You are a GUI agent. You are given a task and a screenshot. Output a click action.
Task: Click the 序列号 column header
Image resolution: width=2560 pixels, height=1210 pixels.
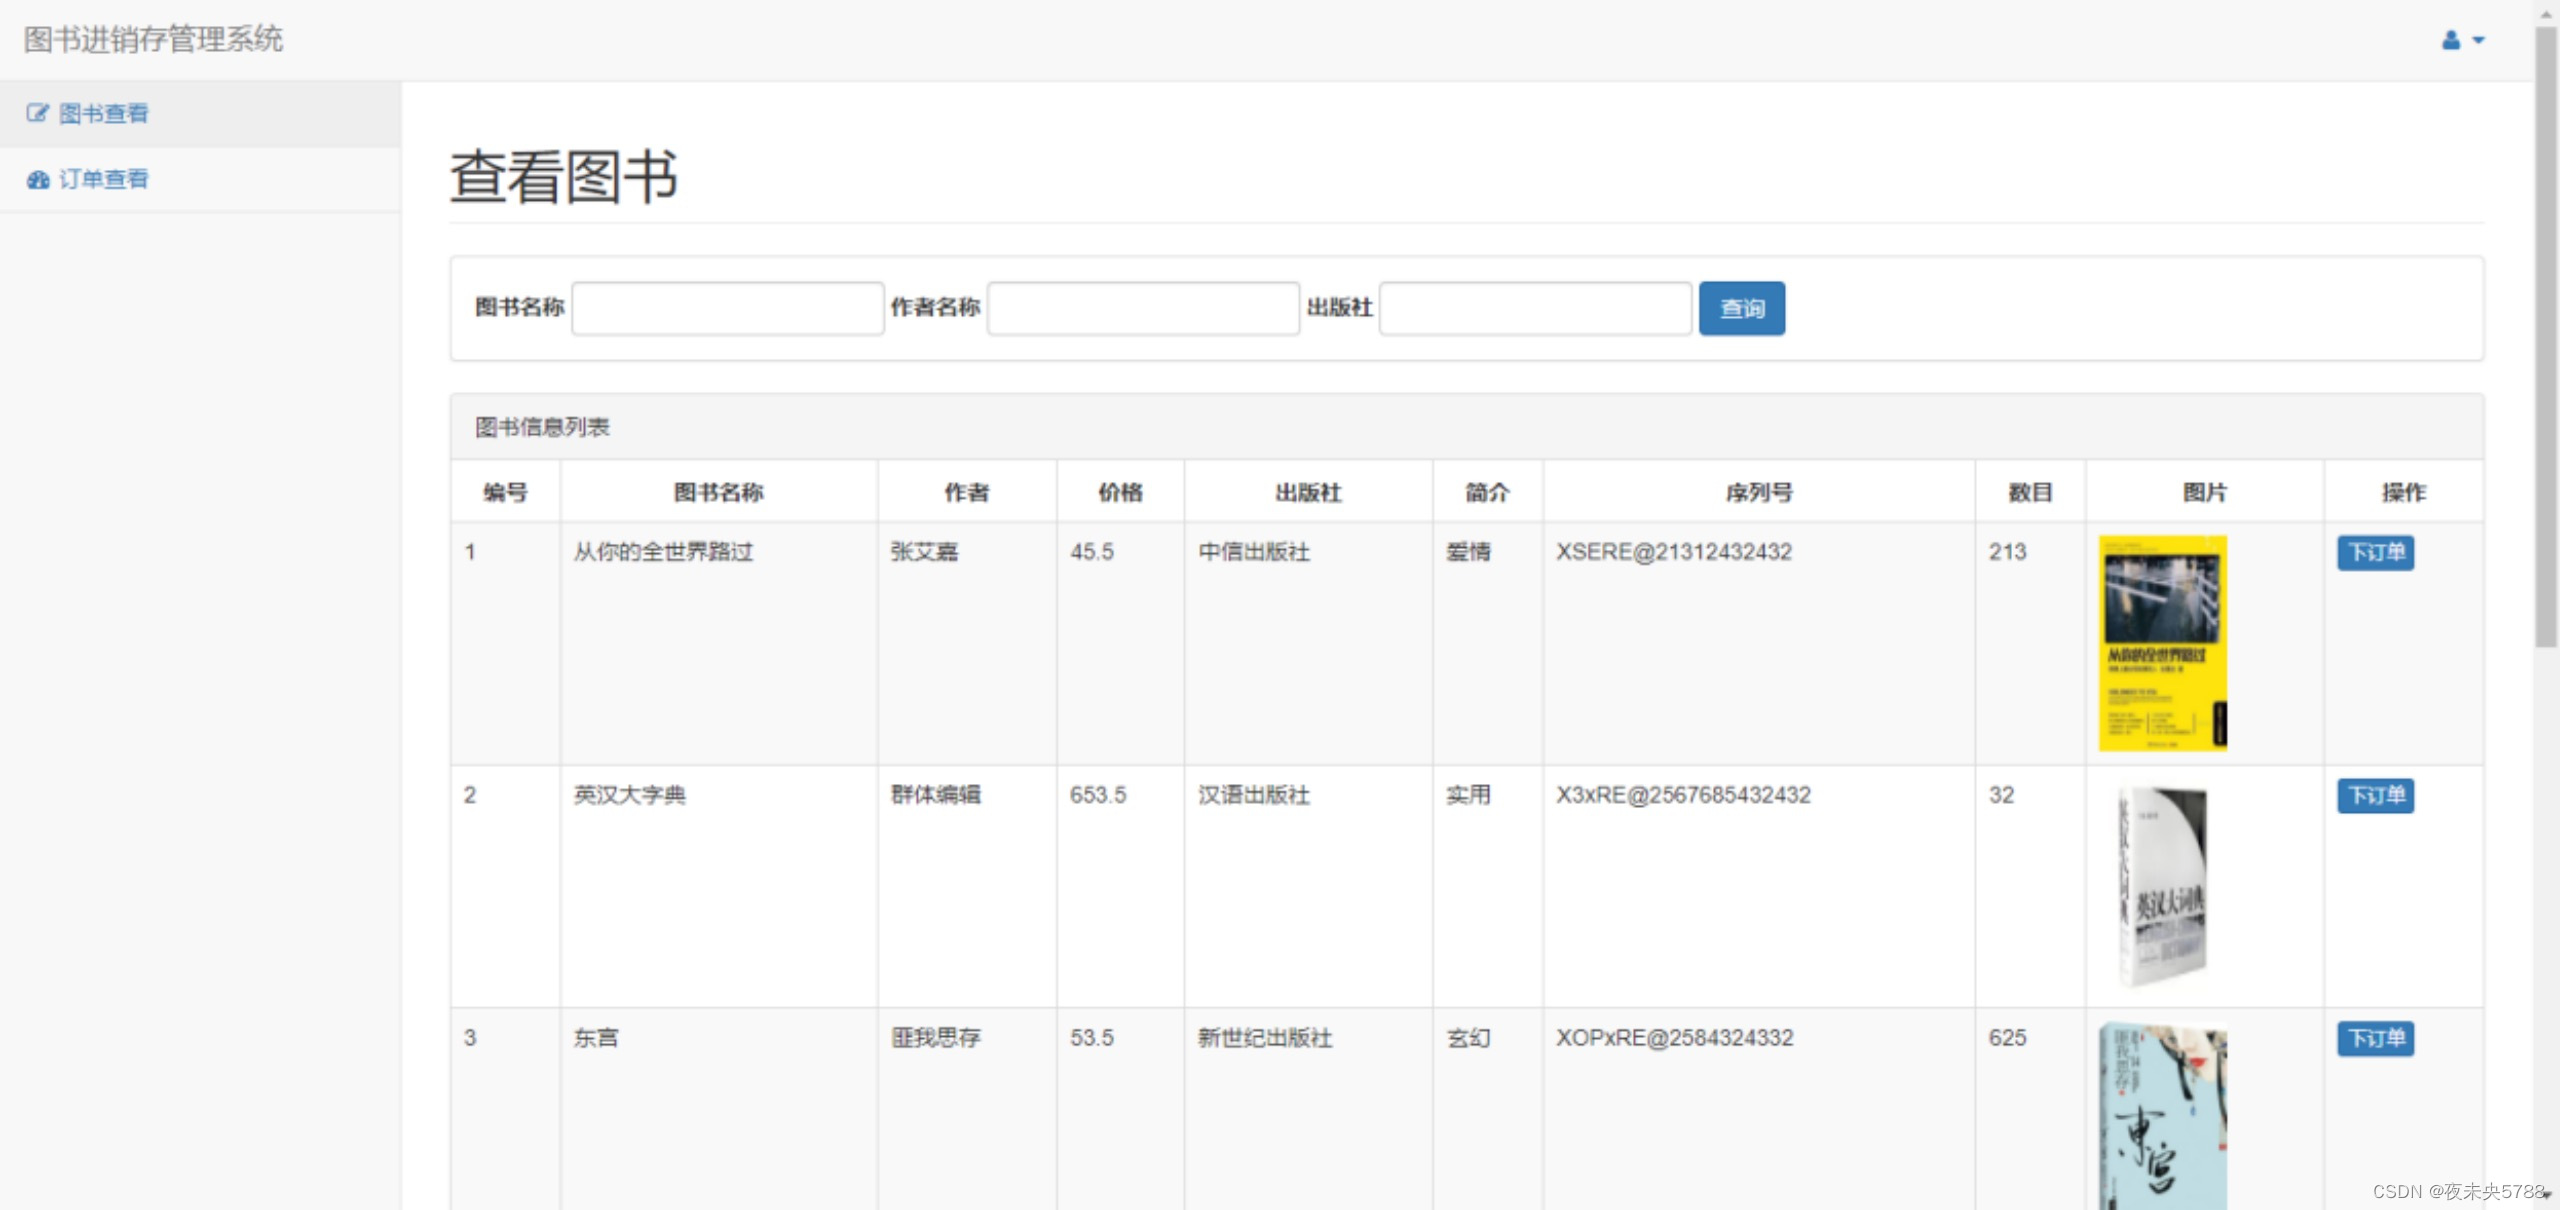pyautogui.click(x=1759, y=492)
